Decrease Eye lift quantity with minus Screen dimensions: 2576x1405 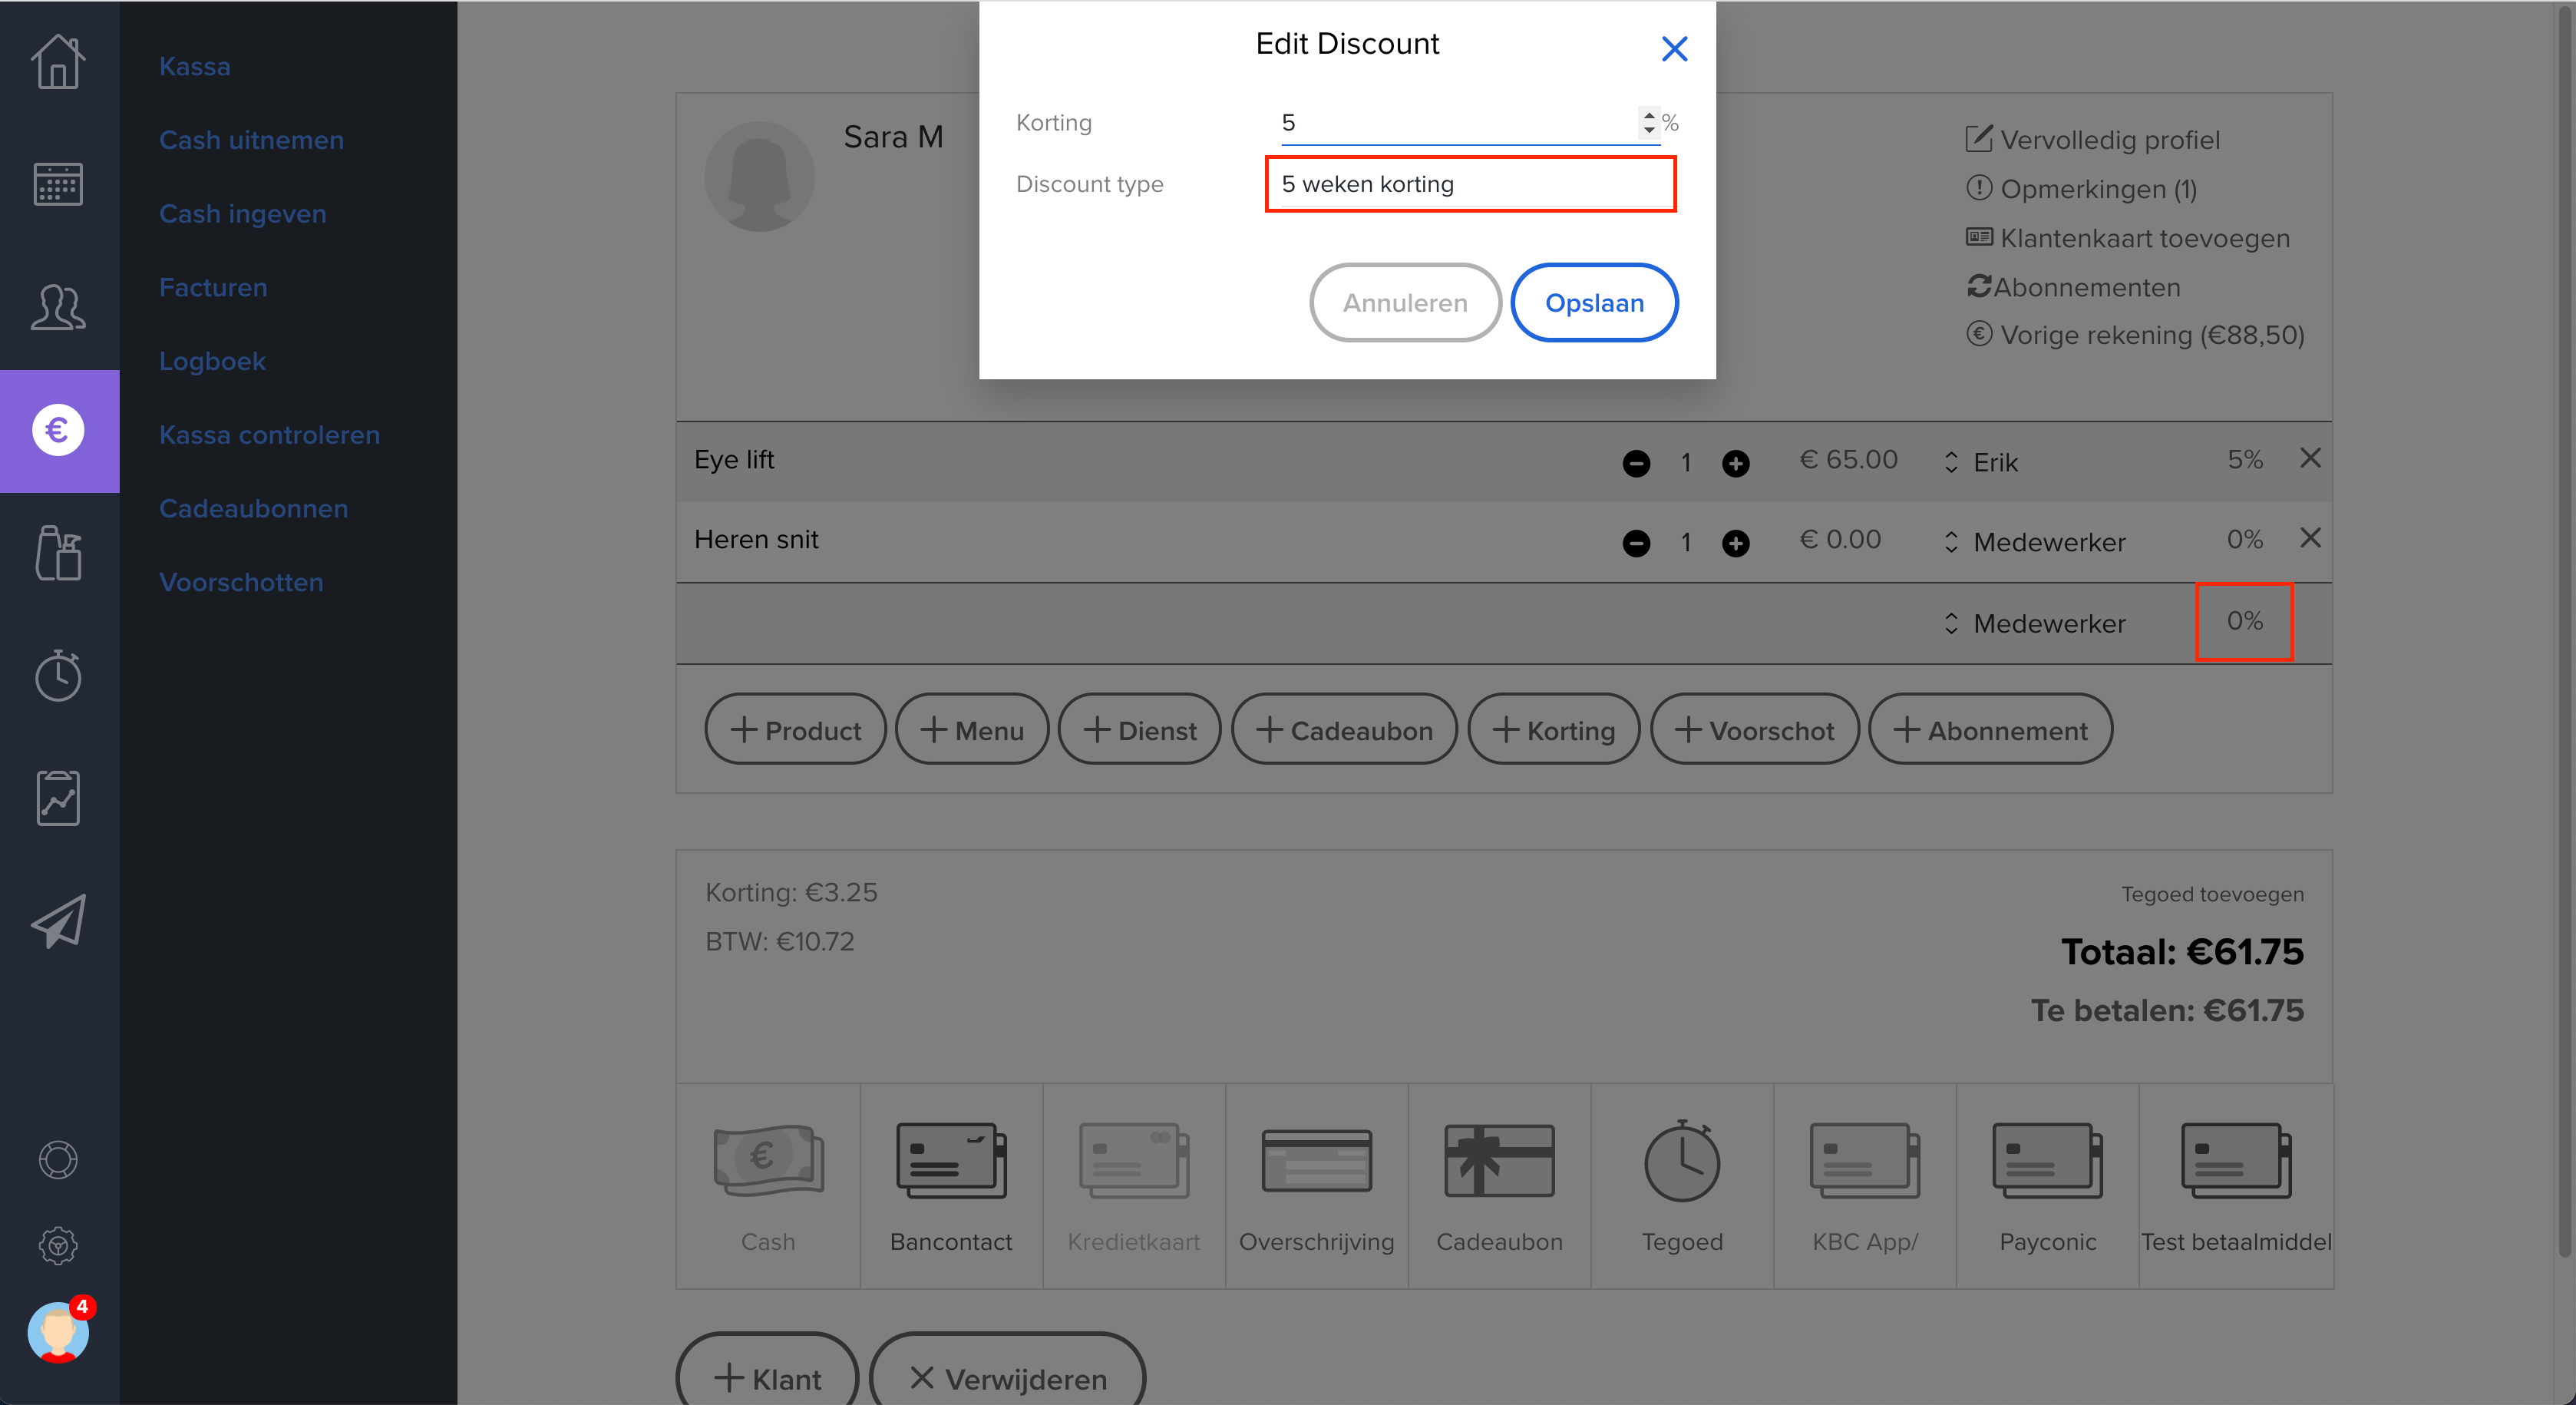(x=1636, y=463)
